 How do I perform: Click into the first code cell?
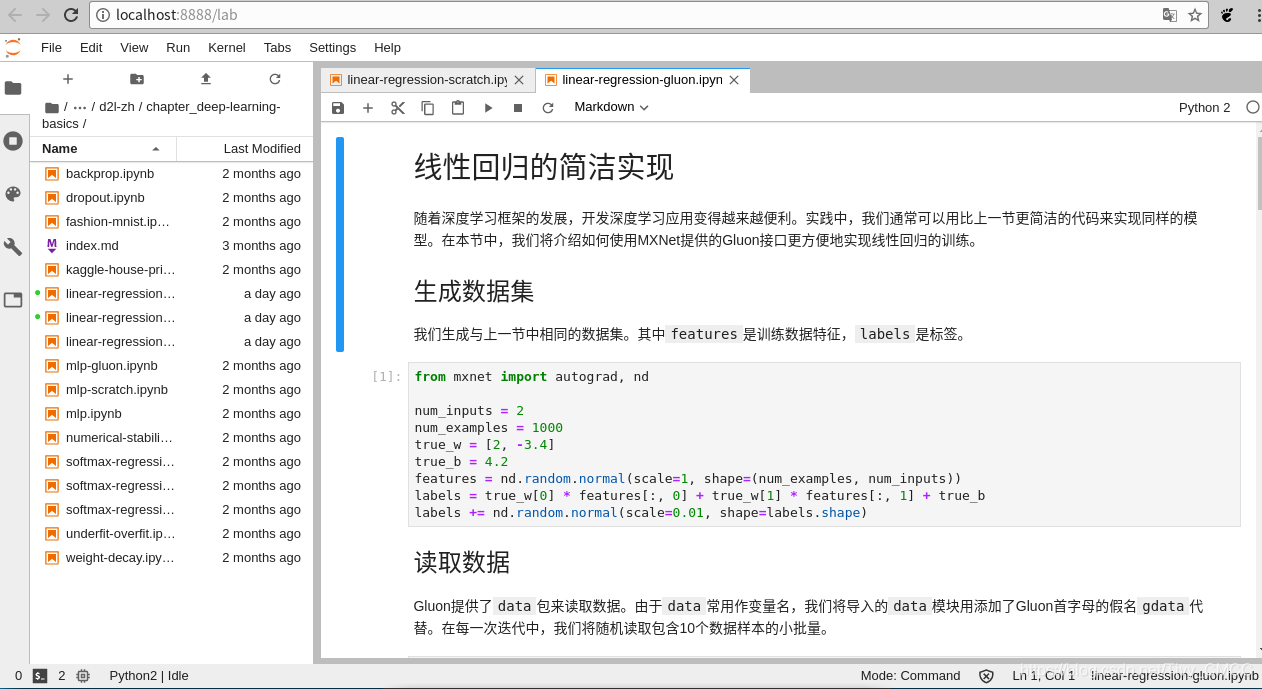(x=824, y=444)
